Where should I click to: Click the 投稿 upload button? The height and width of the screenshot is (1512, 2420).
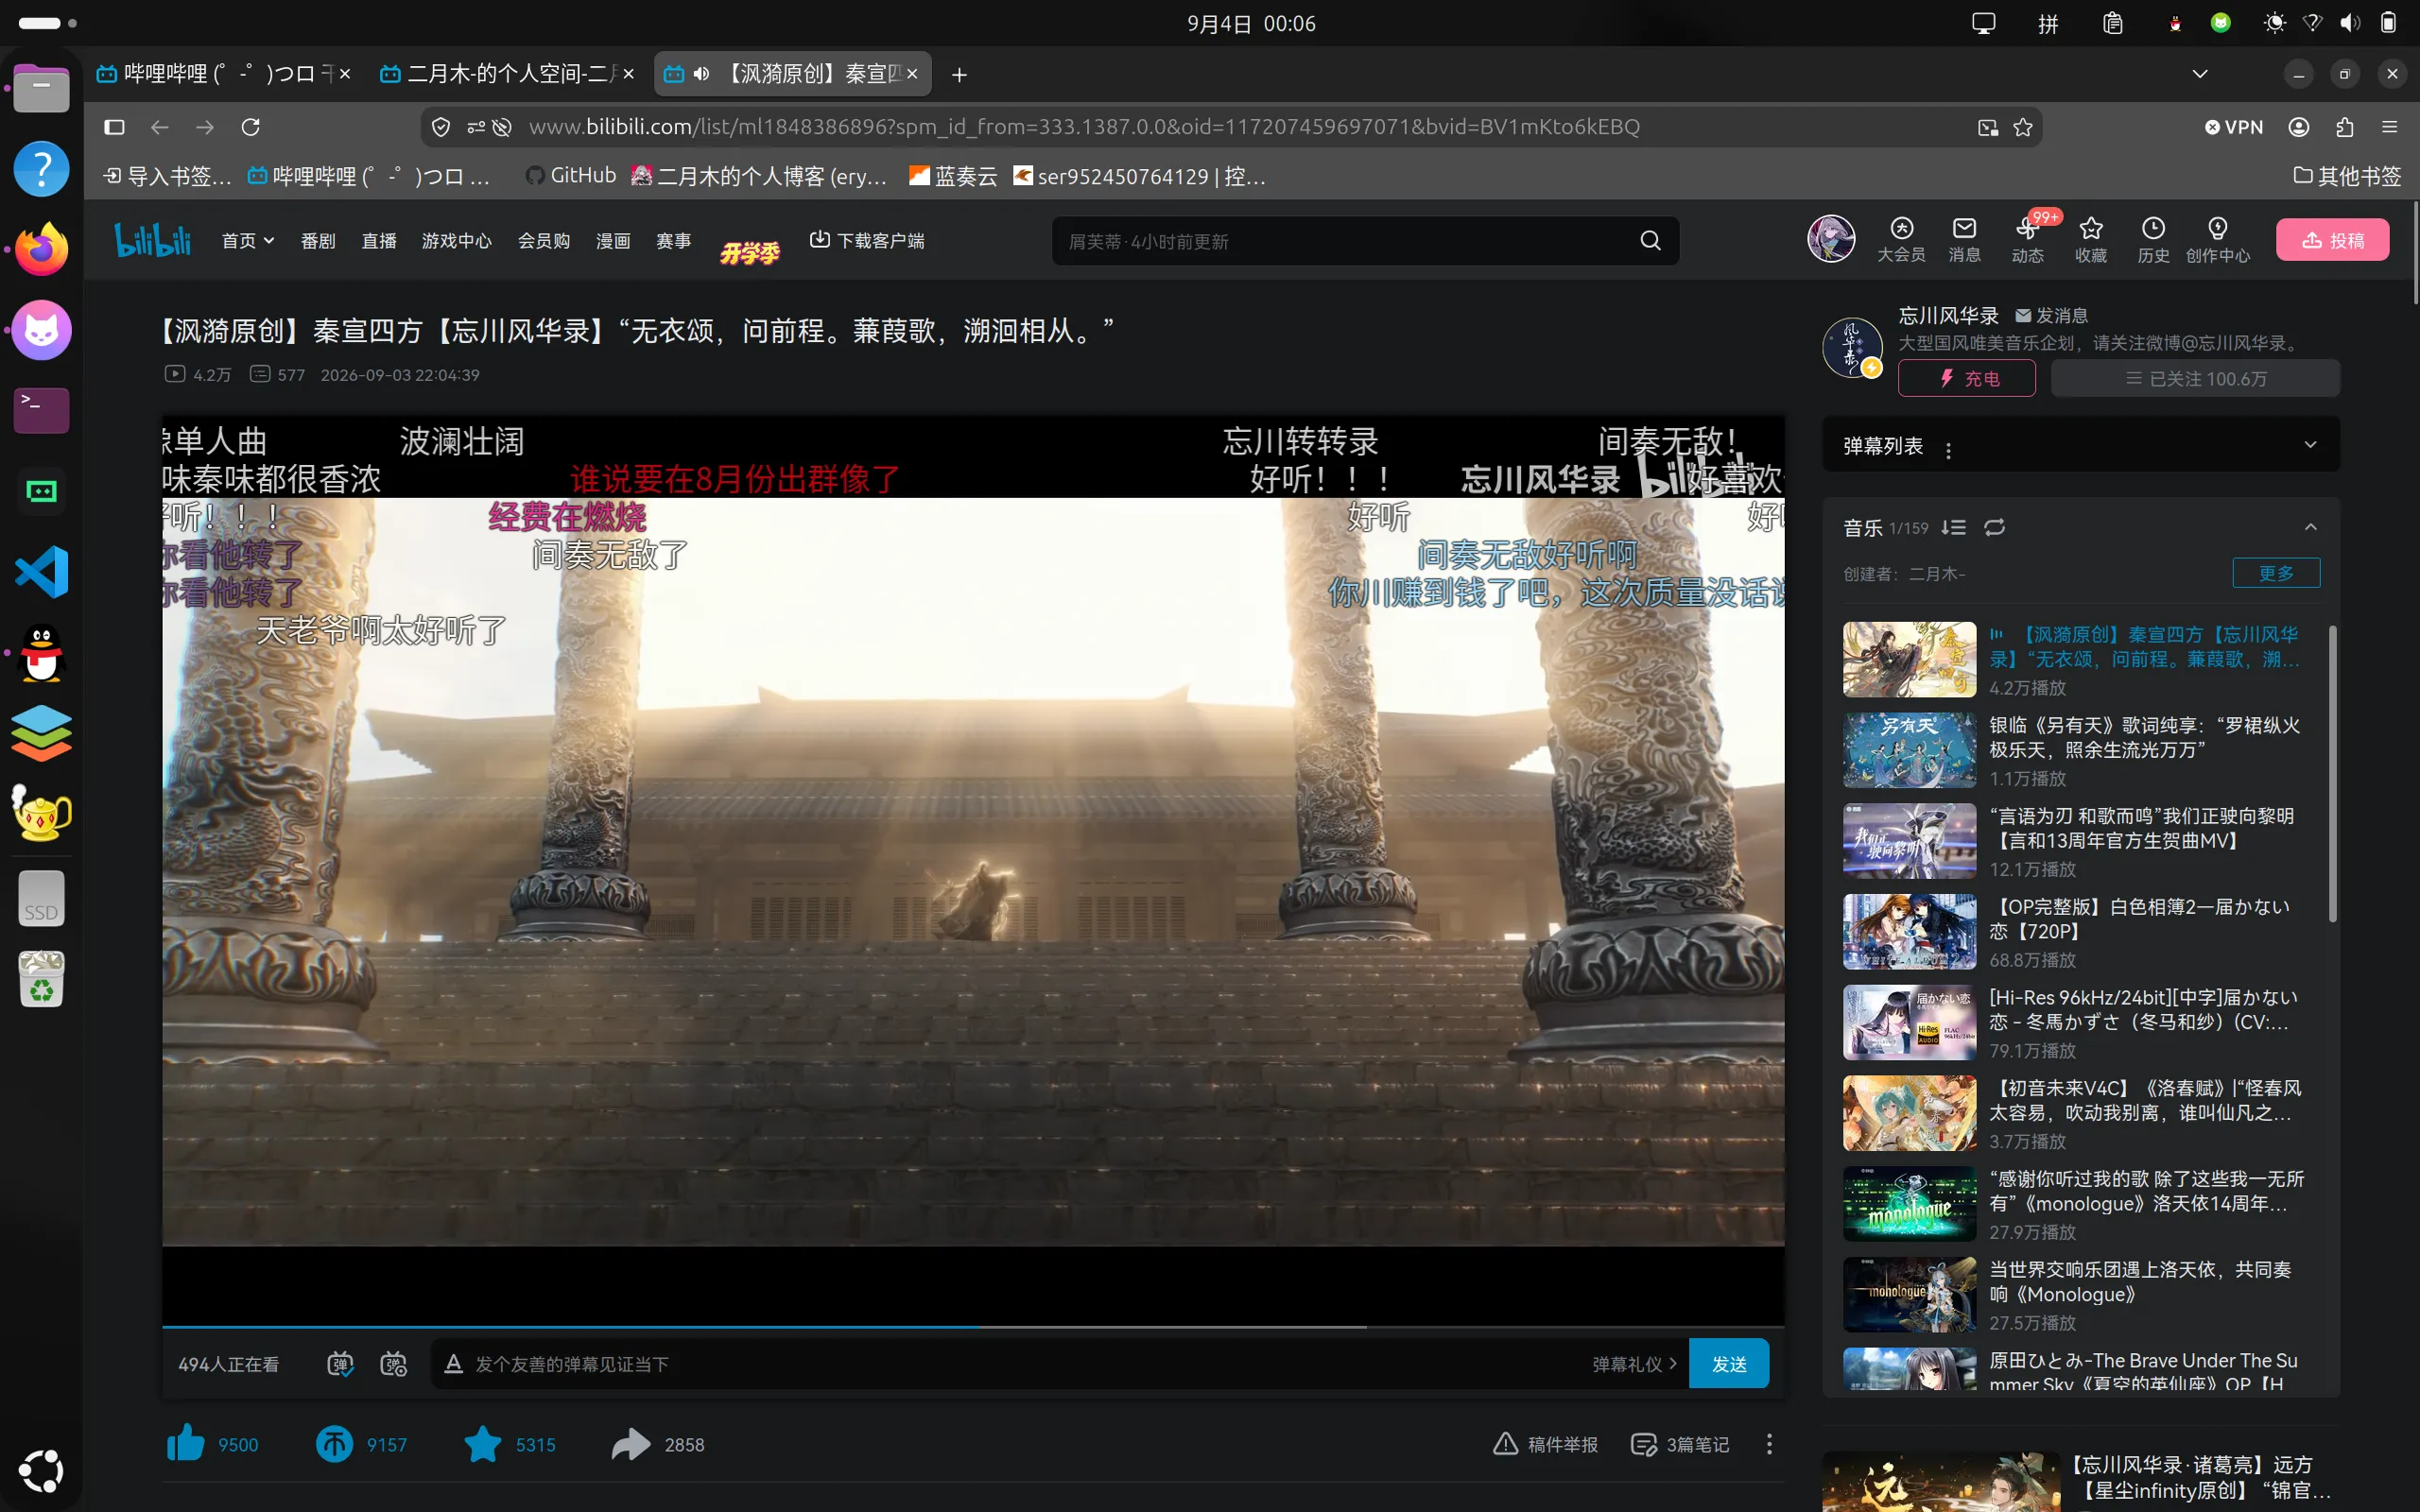(x=2332, y=240)
